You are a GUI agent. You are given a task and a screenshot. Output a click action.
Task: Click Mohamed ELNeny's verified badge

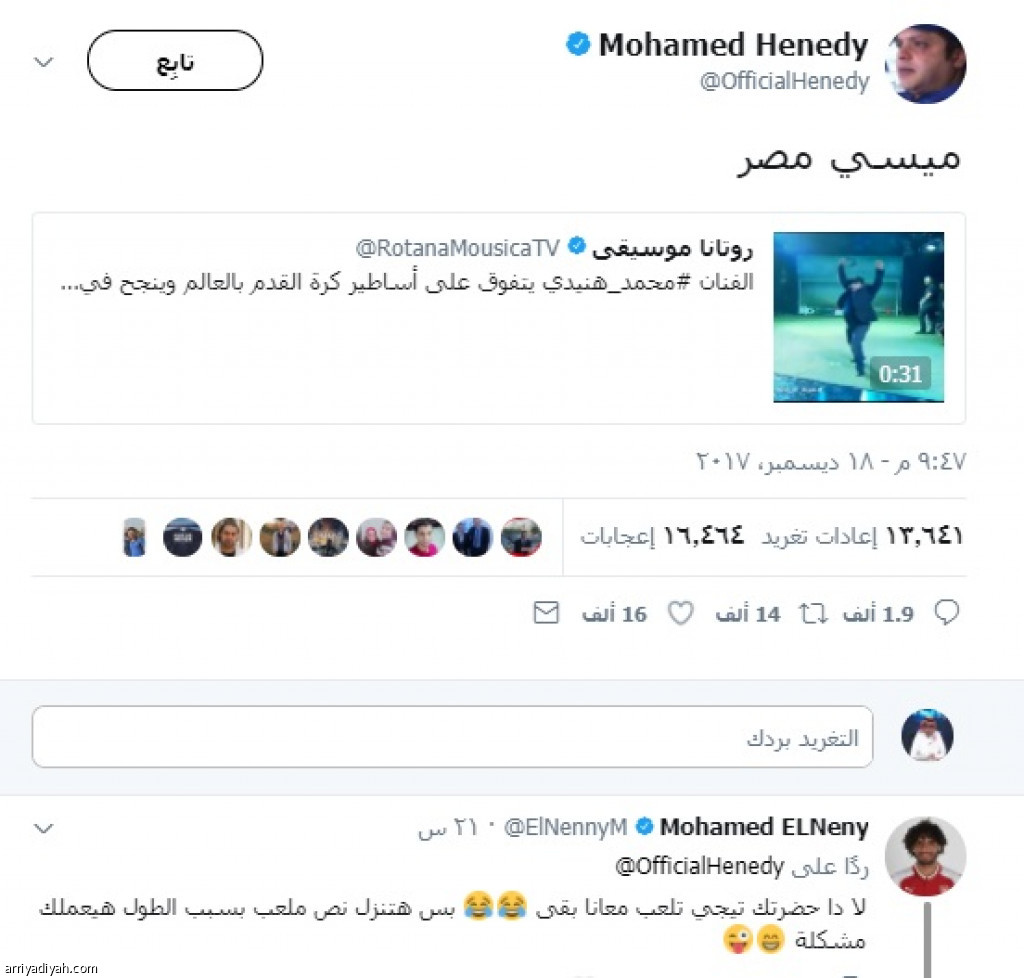[645, 826]
